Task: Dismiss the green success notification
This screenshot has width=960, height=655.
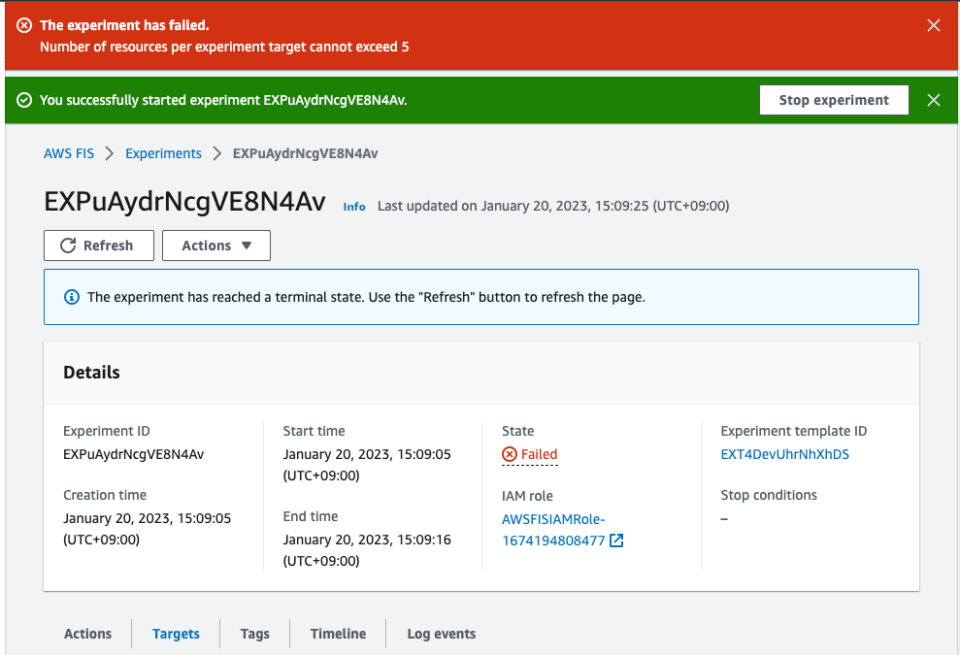Action: (x=933, y=100)
